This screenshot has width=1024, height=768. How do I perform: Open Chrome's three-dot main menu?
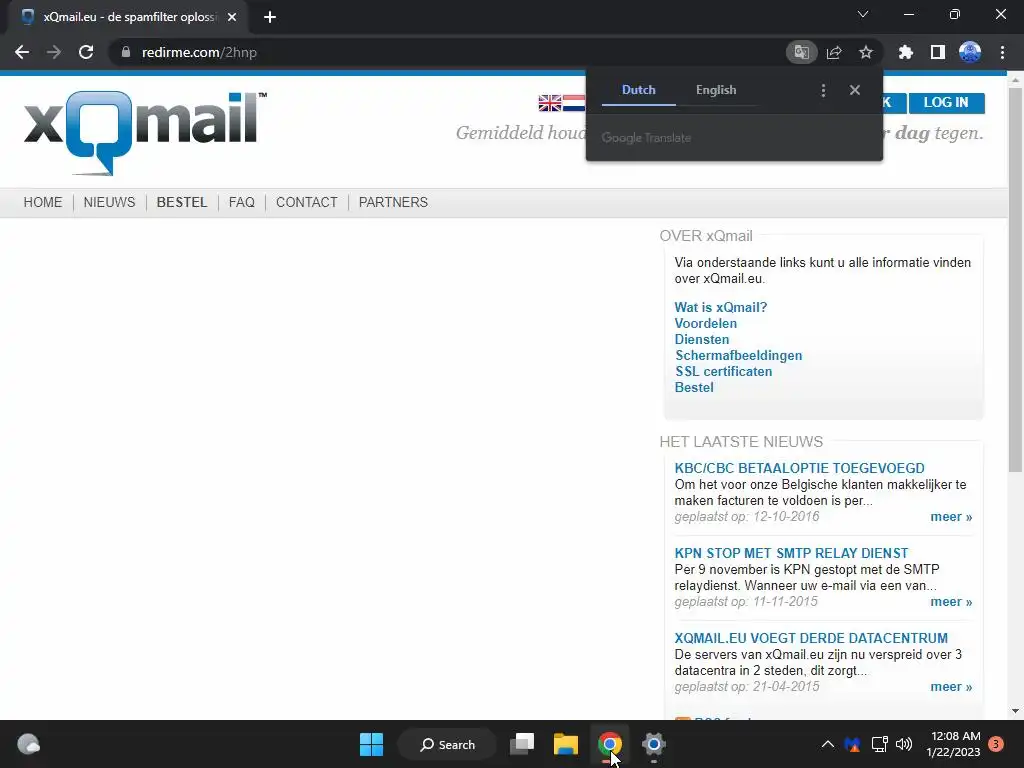click(x=1002, y=52)
